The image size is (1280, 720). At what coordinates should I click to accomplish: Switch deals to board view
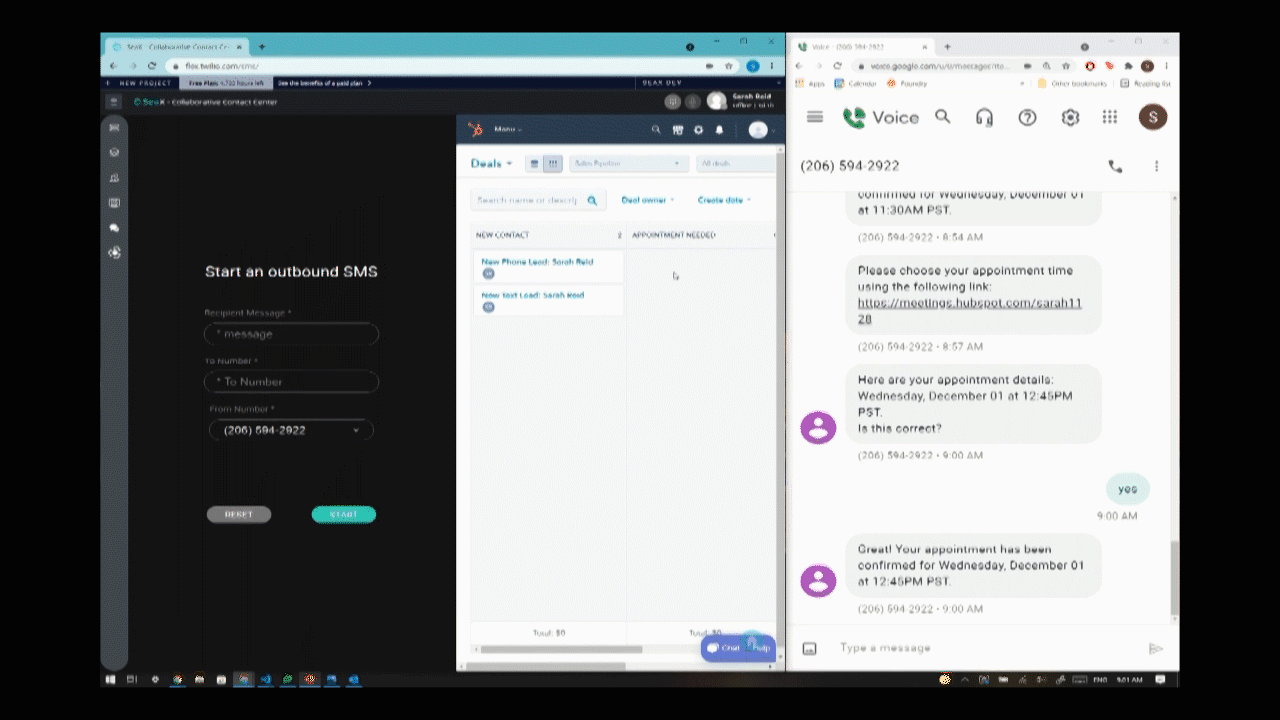553,163
